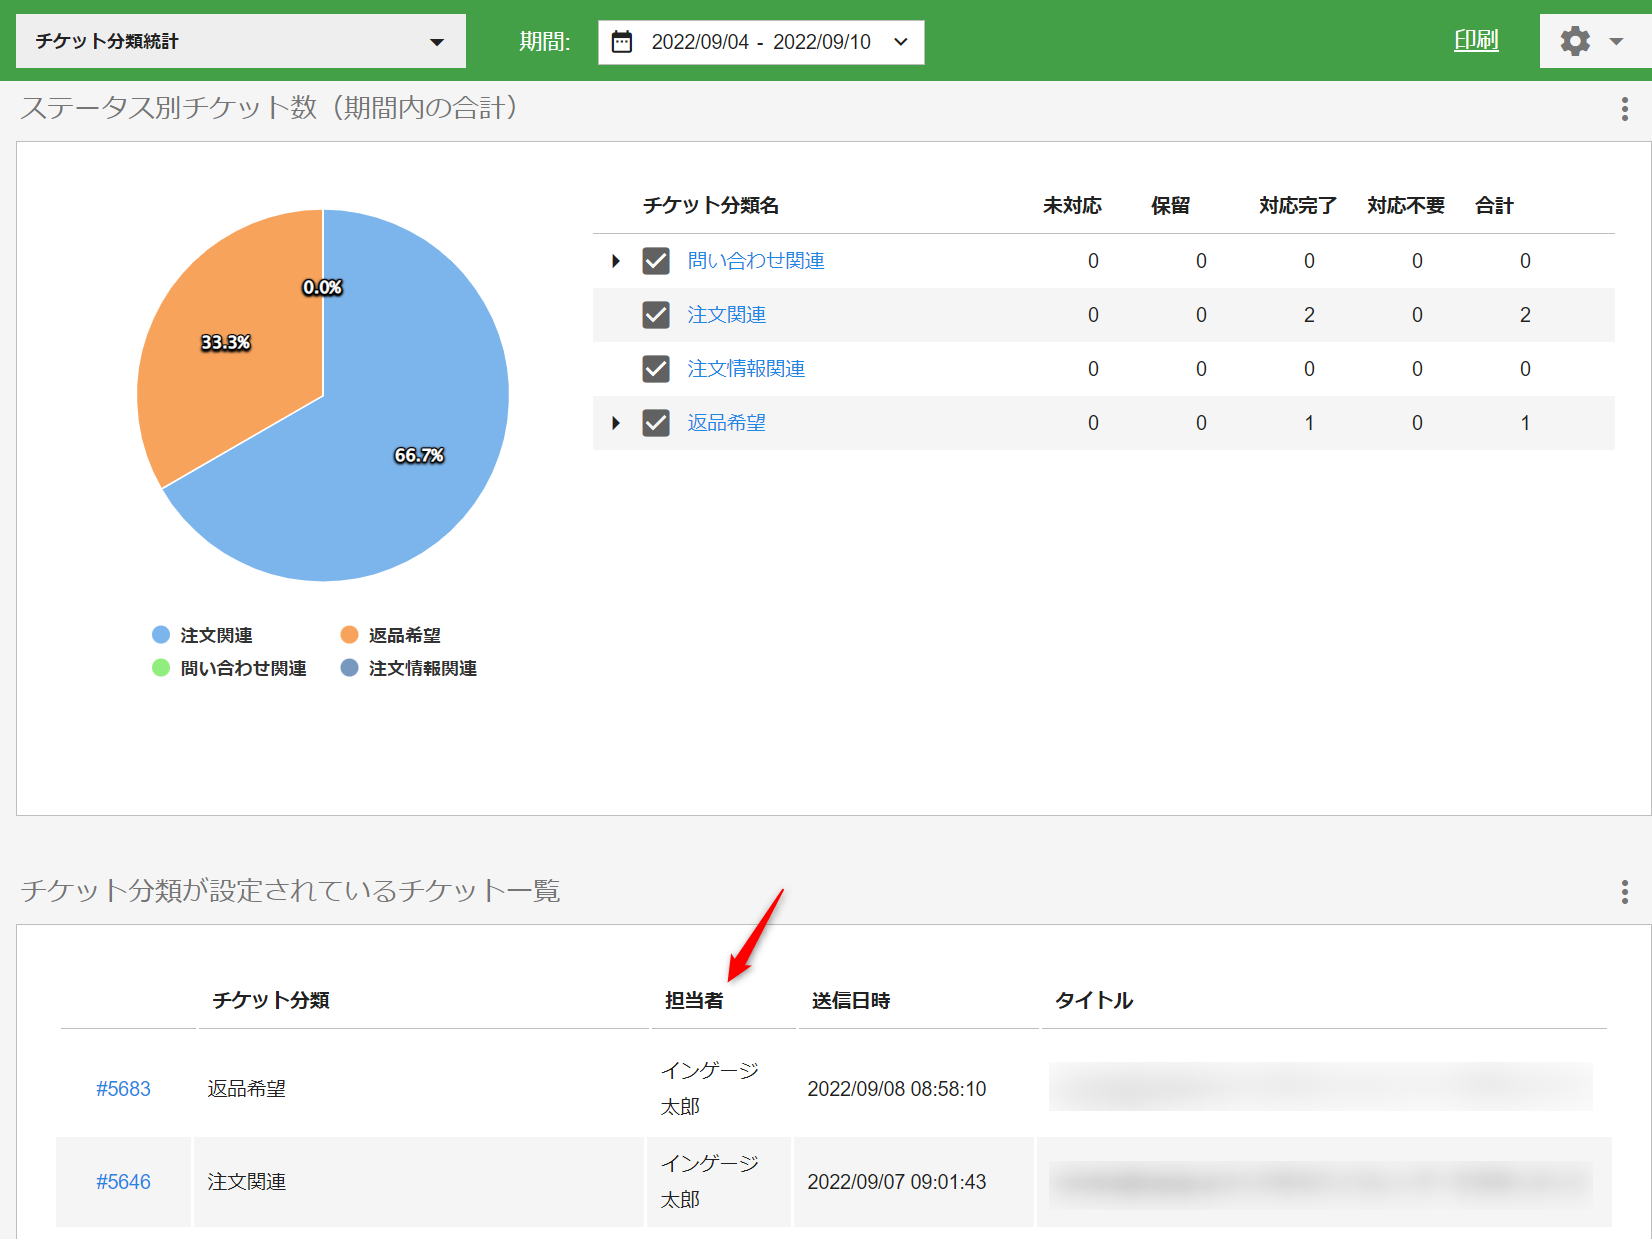This screenshot has width=1652, height=1239.
Task: Uncheck the 問い合わせ関連 checkbox
Action: pos(656,261)
